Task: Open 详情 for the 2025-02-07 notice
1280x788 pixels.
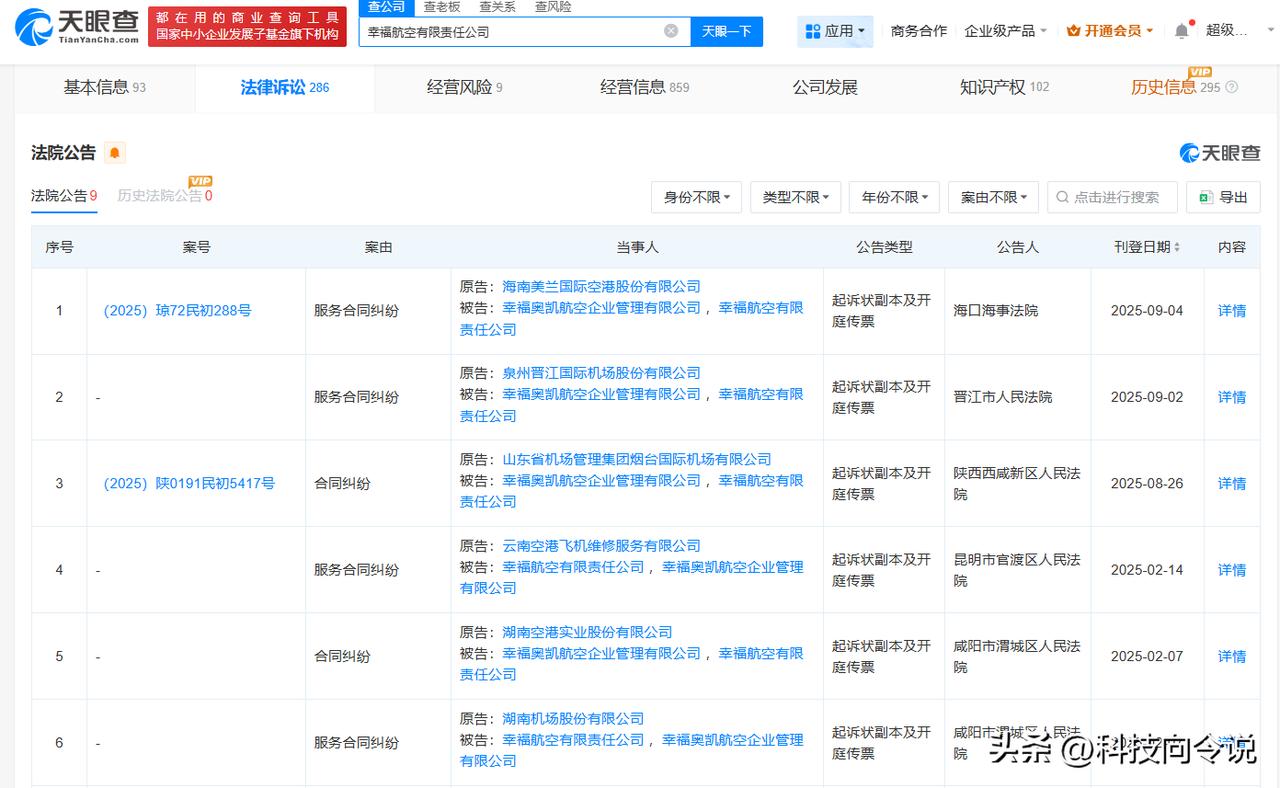Action: 1232,657
